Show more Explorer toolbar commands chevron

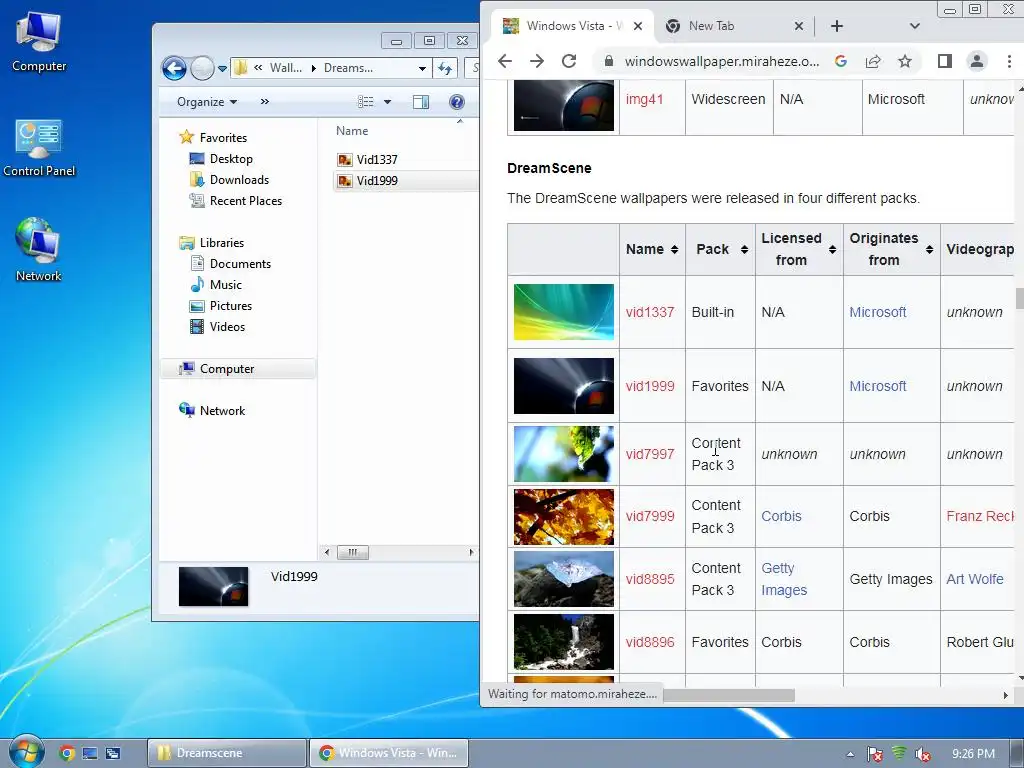[x=264, y=102]
